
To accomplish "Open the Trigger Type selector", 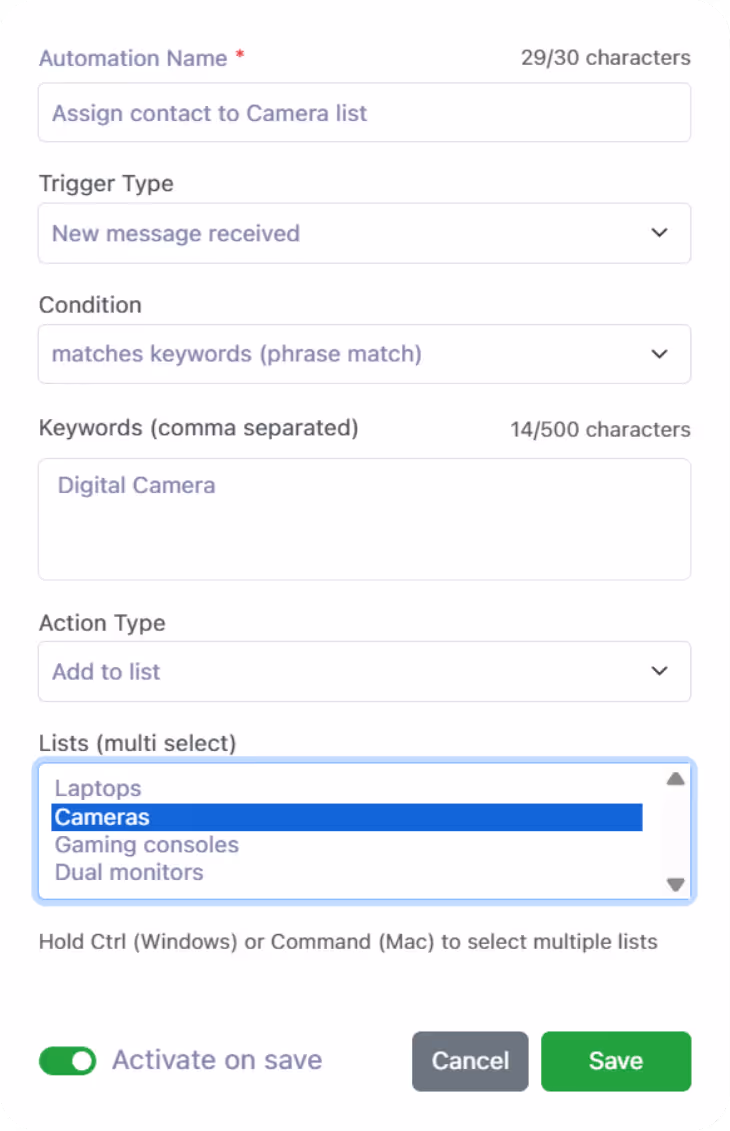I will 364,233.
